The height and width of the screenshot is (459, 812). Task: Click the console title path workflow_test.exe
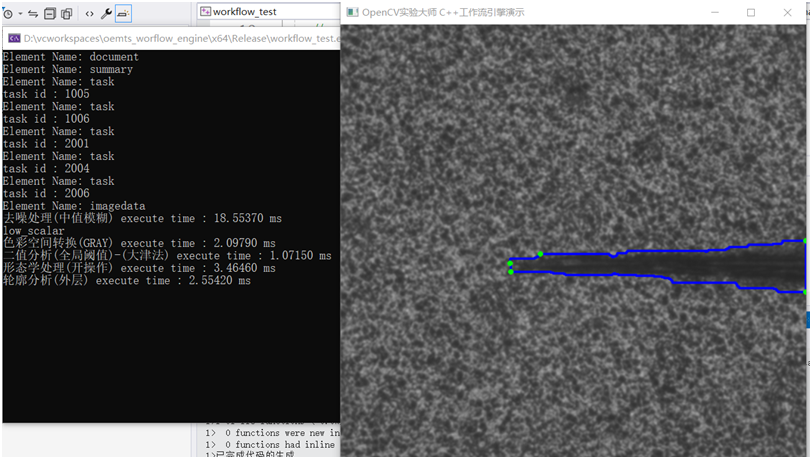pyautogui.click(x=182, y=38)
